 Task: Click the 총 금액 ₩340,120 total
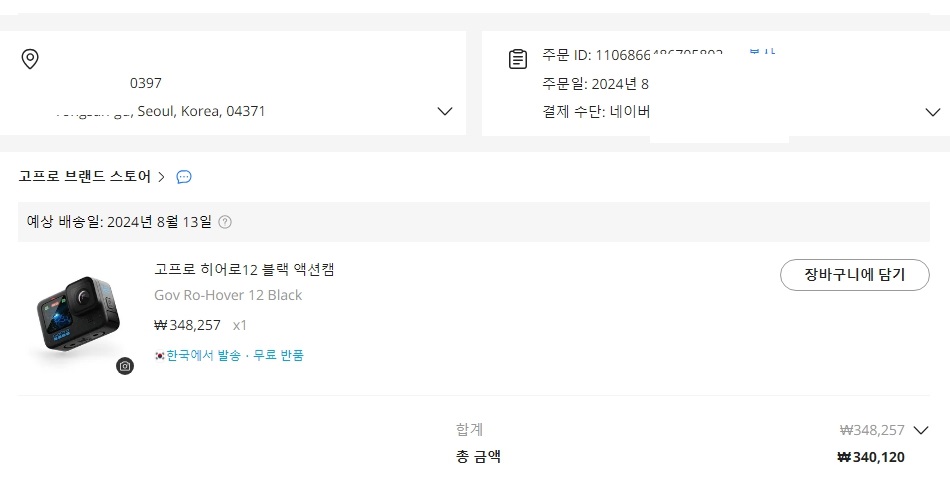tap(870, 457)
